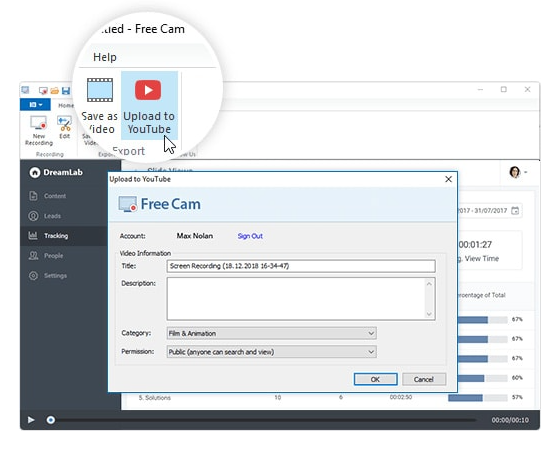Screen dimensions: 557x455
Task: Click the Description scroll down arrow
Action: pyautogui.click(x=429, y=314)
